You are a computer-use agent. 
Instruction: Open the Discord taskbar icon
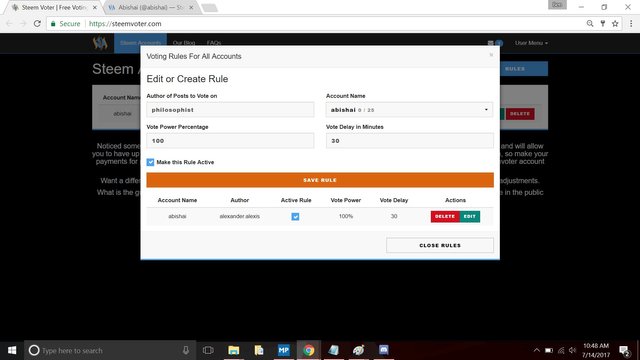coord(384,350)
